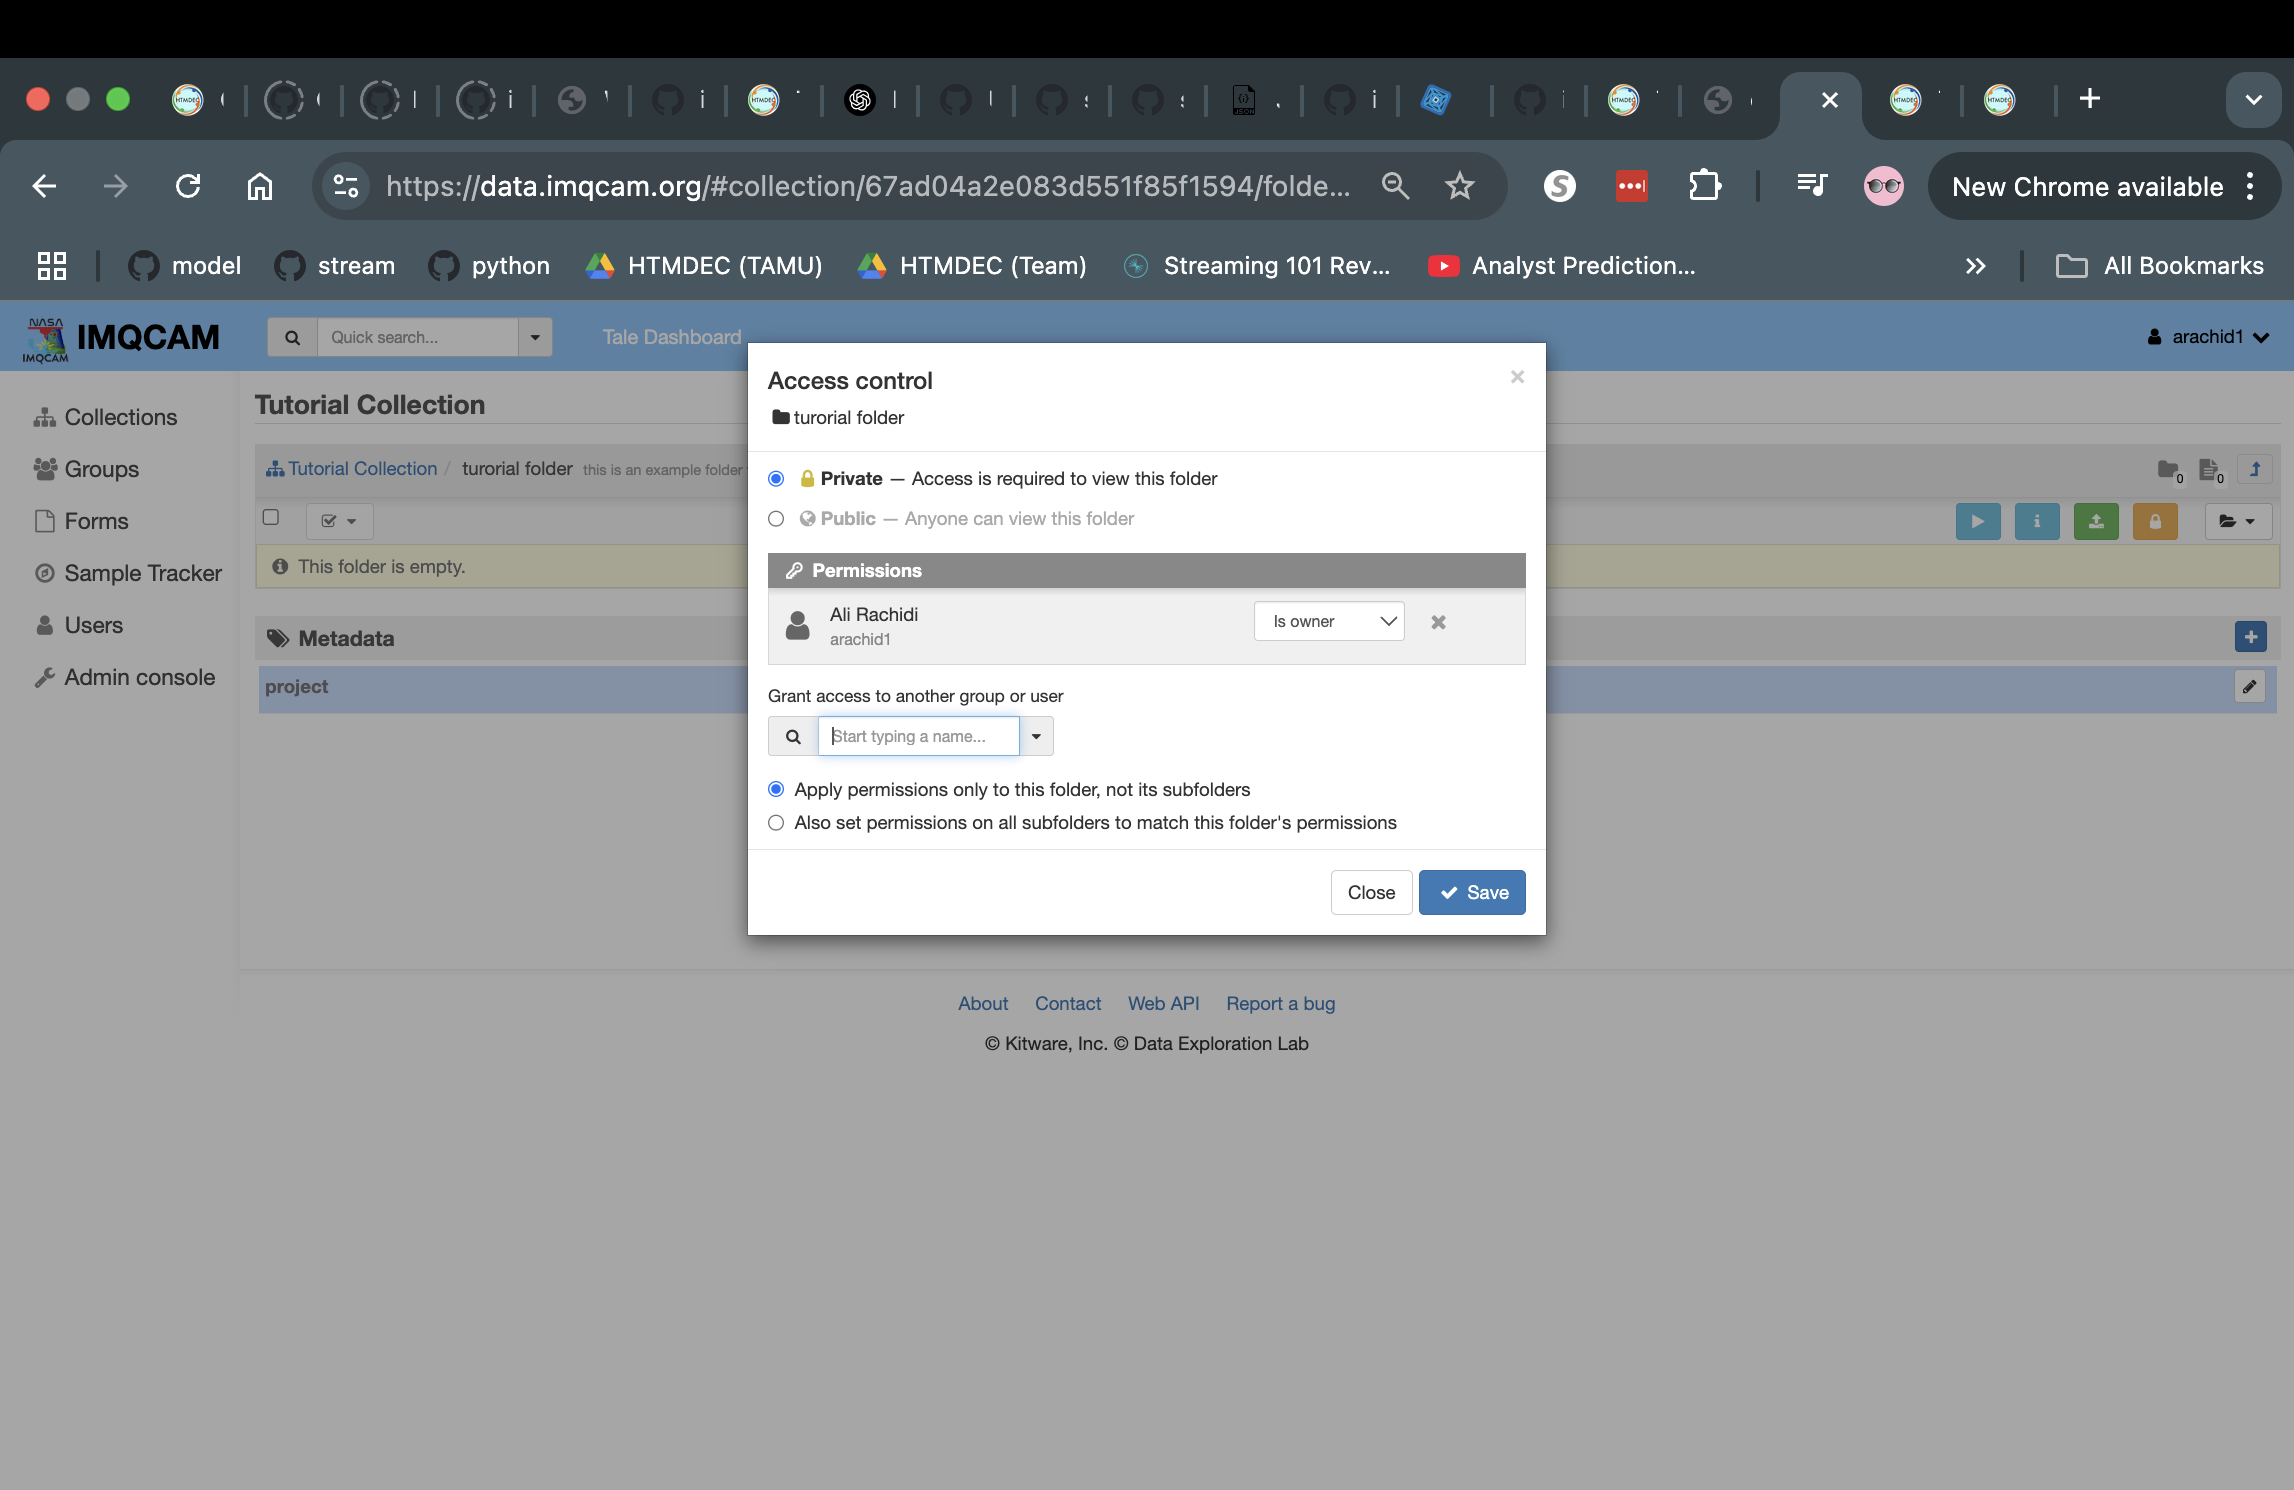Screen dimensions: 2294x1490
Task: Edit the project metadata with pencil icon
Action: [2250, 687]
